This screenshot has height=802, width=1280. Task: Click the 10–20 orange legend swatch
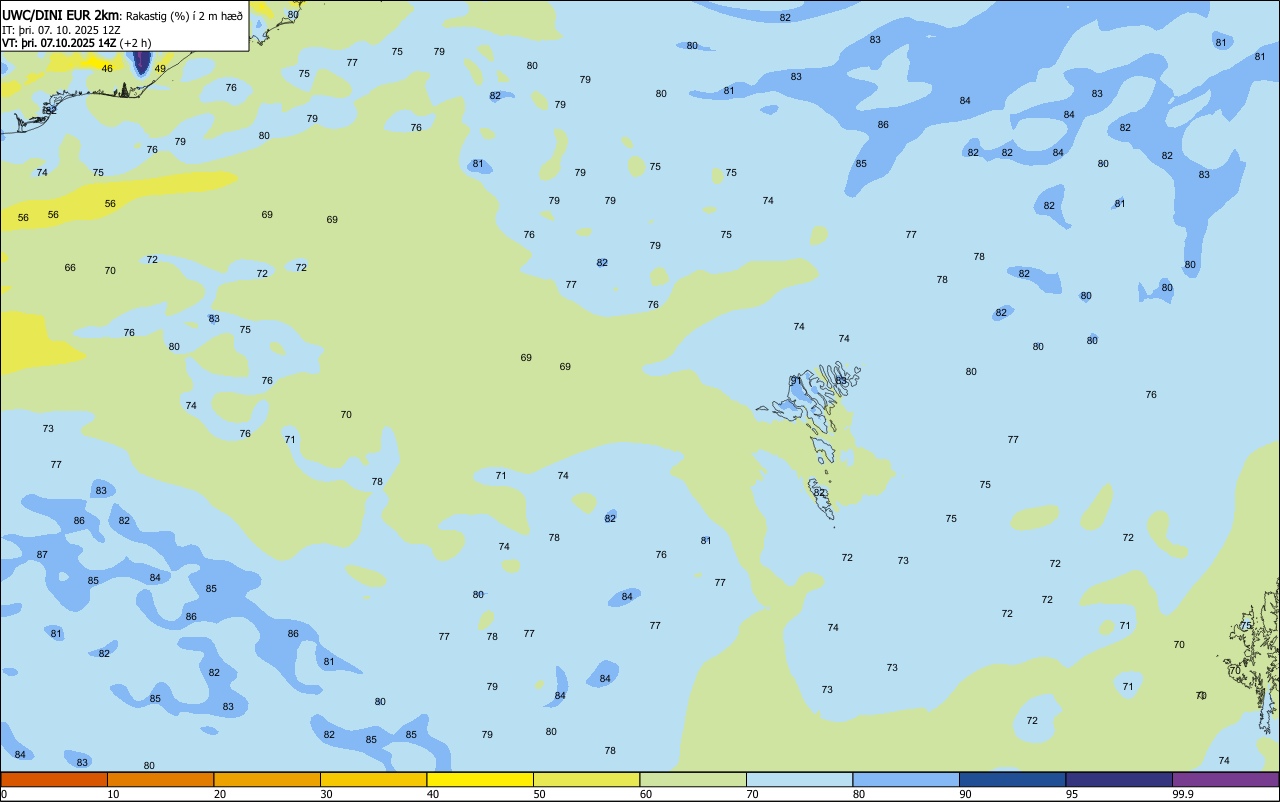coord(160,779)
